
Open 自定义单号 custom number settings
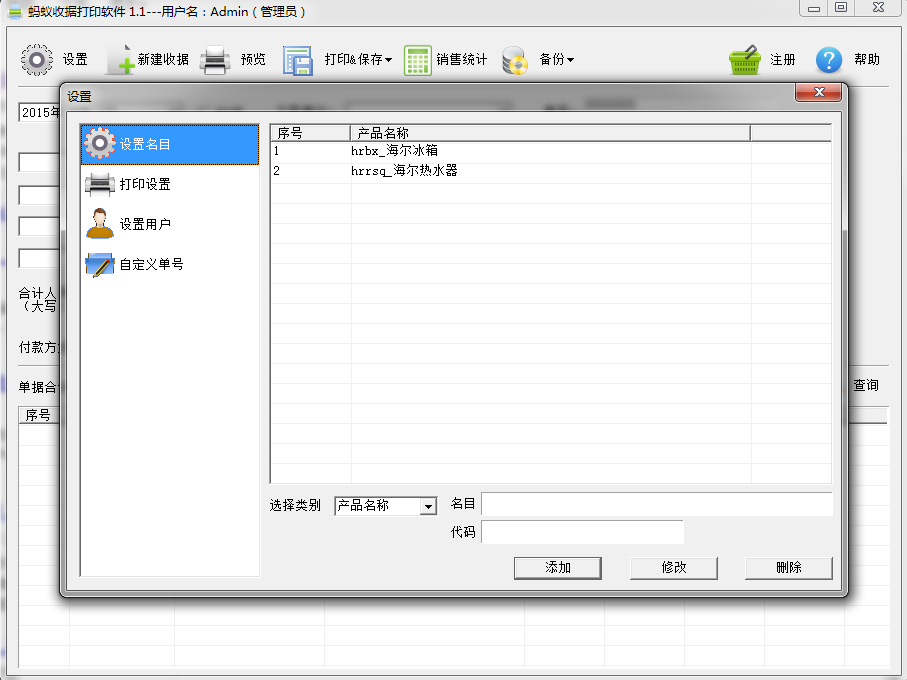152,264
